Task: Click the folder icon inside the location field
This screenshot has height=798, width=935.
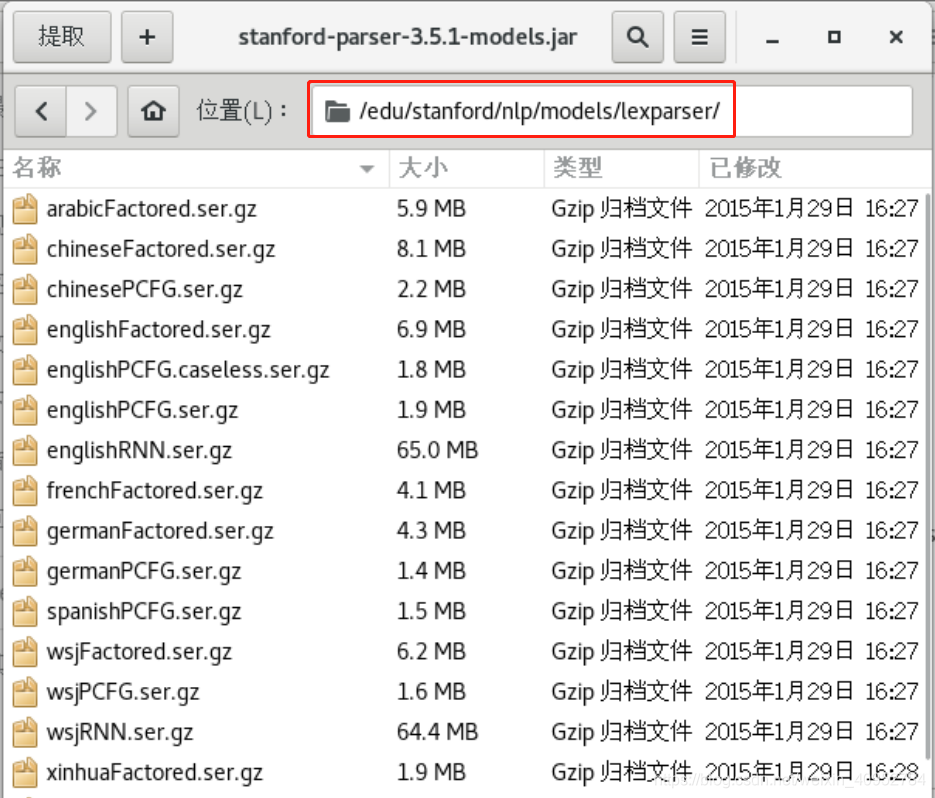Action: [337, 110]
